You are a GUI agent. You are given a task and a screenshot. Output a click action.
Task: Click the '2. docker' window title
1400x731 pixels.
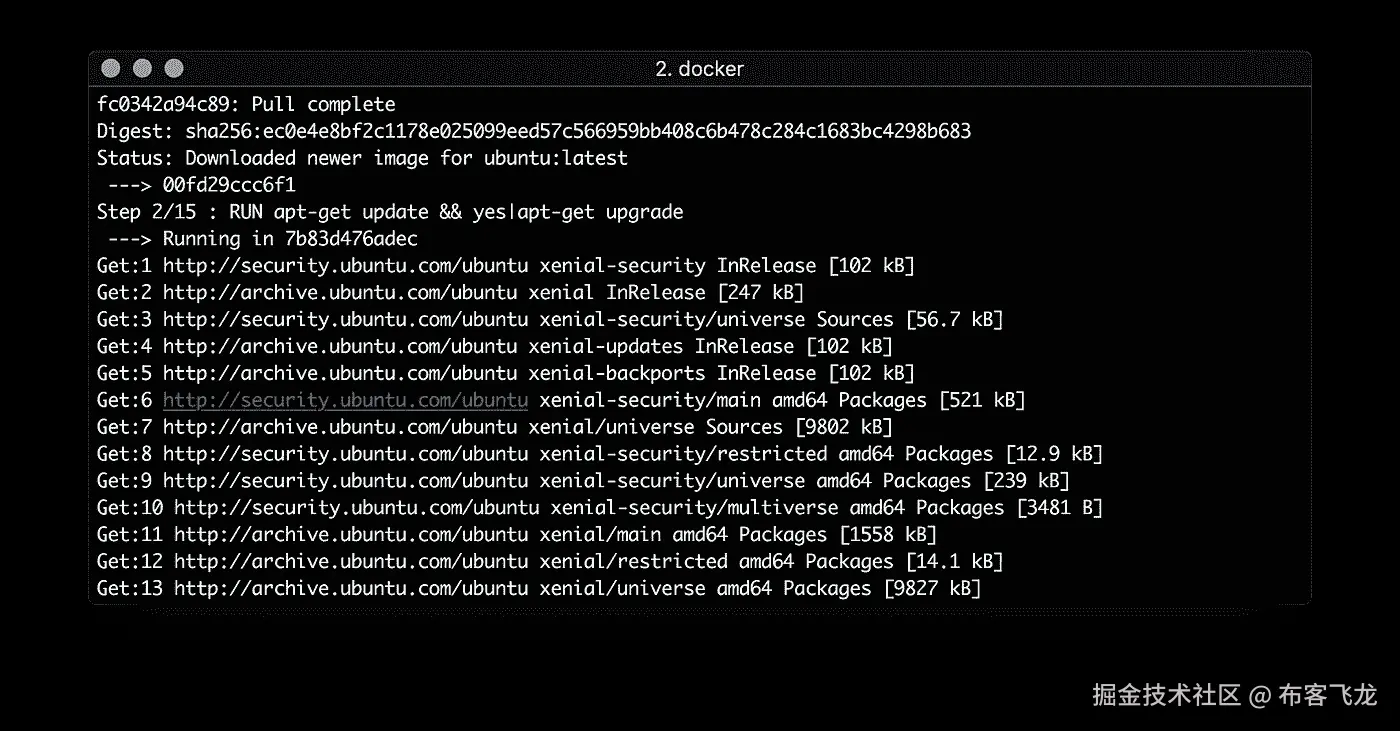point(699,69)
